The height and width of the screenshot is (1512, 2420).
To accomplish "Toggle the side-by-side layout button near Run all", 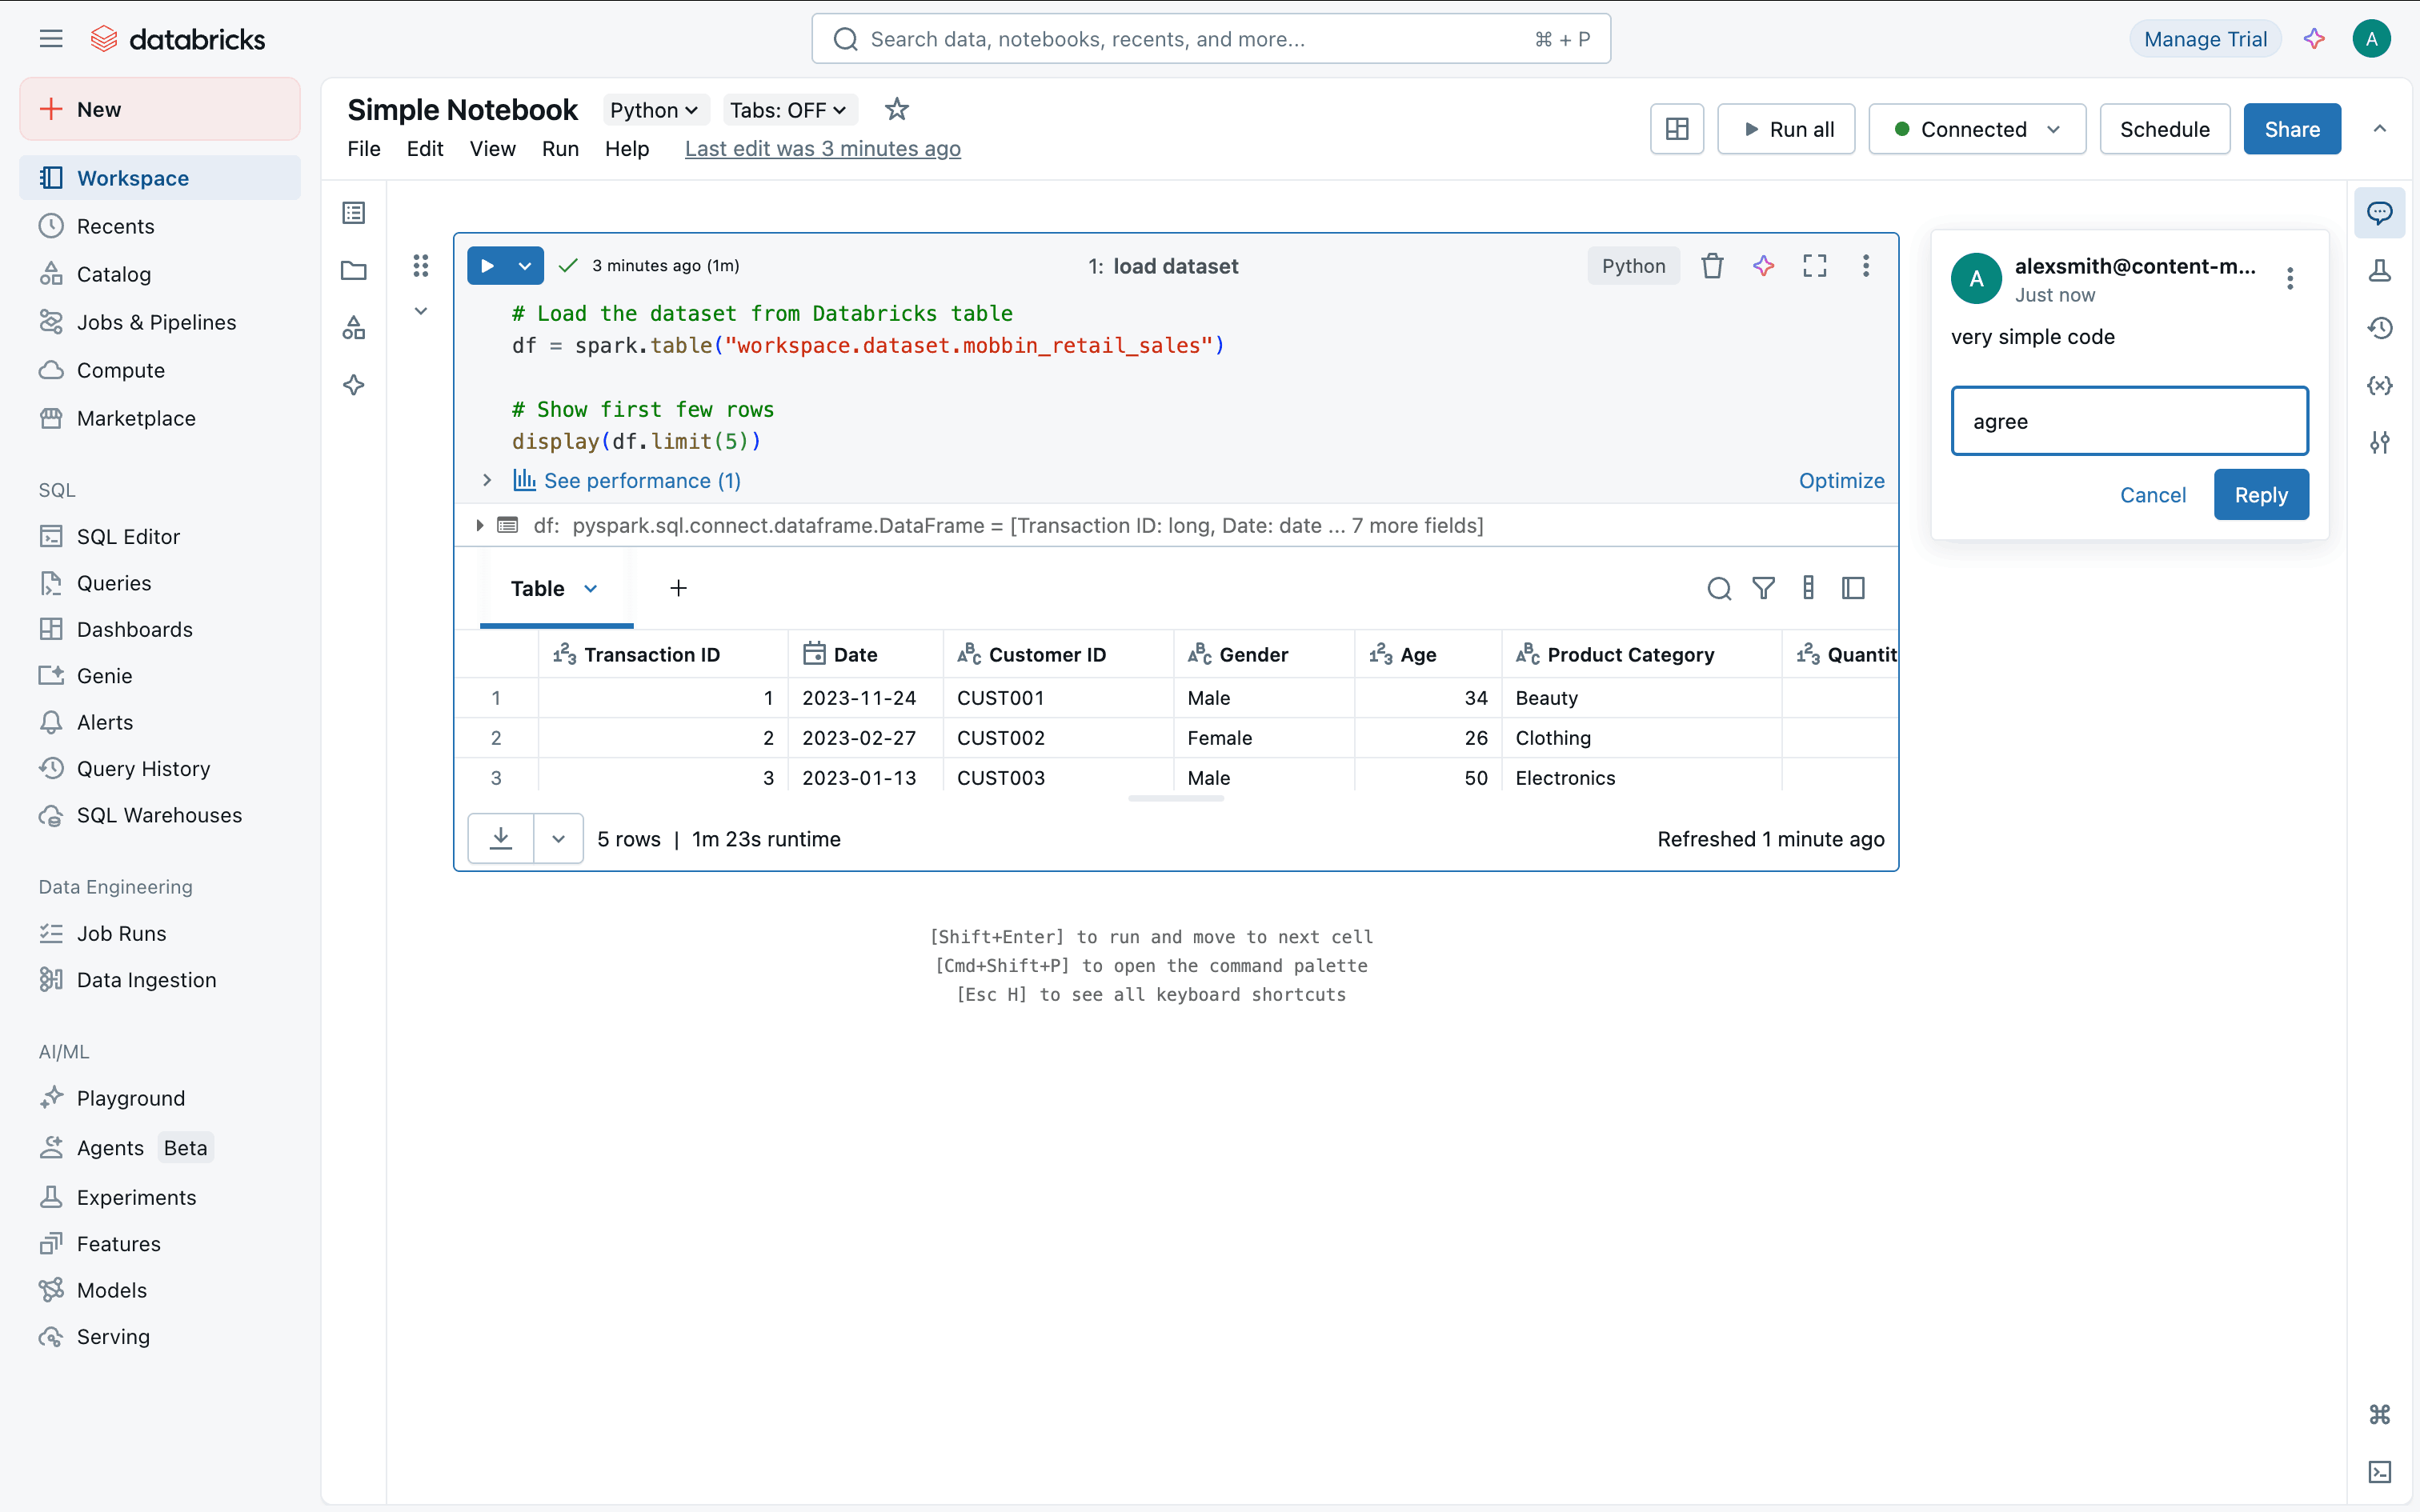I will click(x=1676, y=129).
